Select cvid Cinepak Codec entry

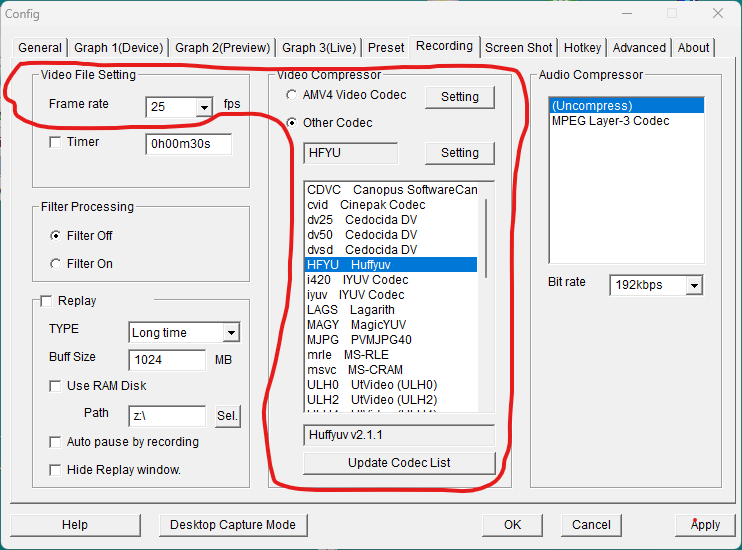[x=391, y=205]
